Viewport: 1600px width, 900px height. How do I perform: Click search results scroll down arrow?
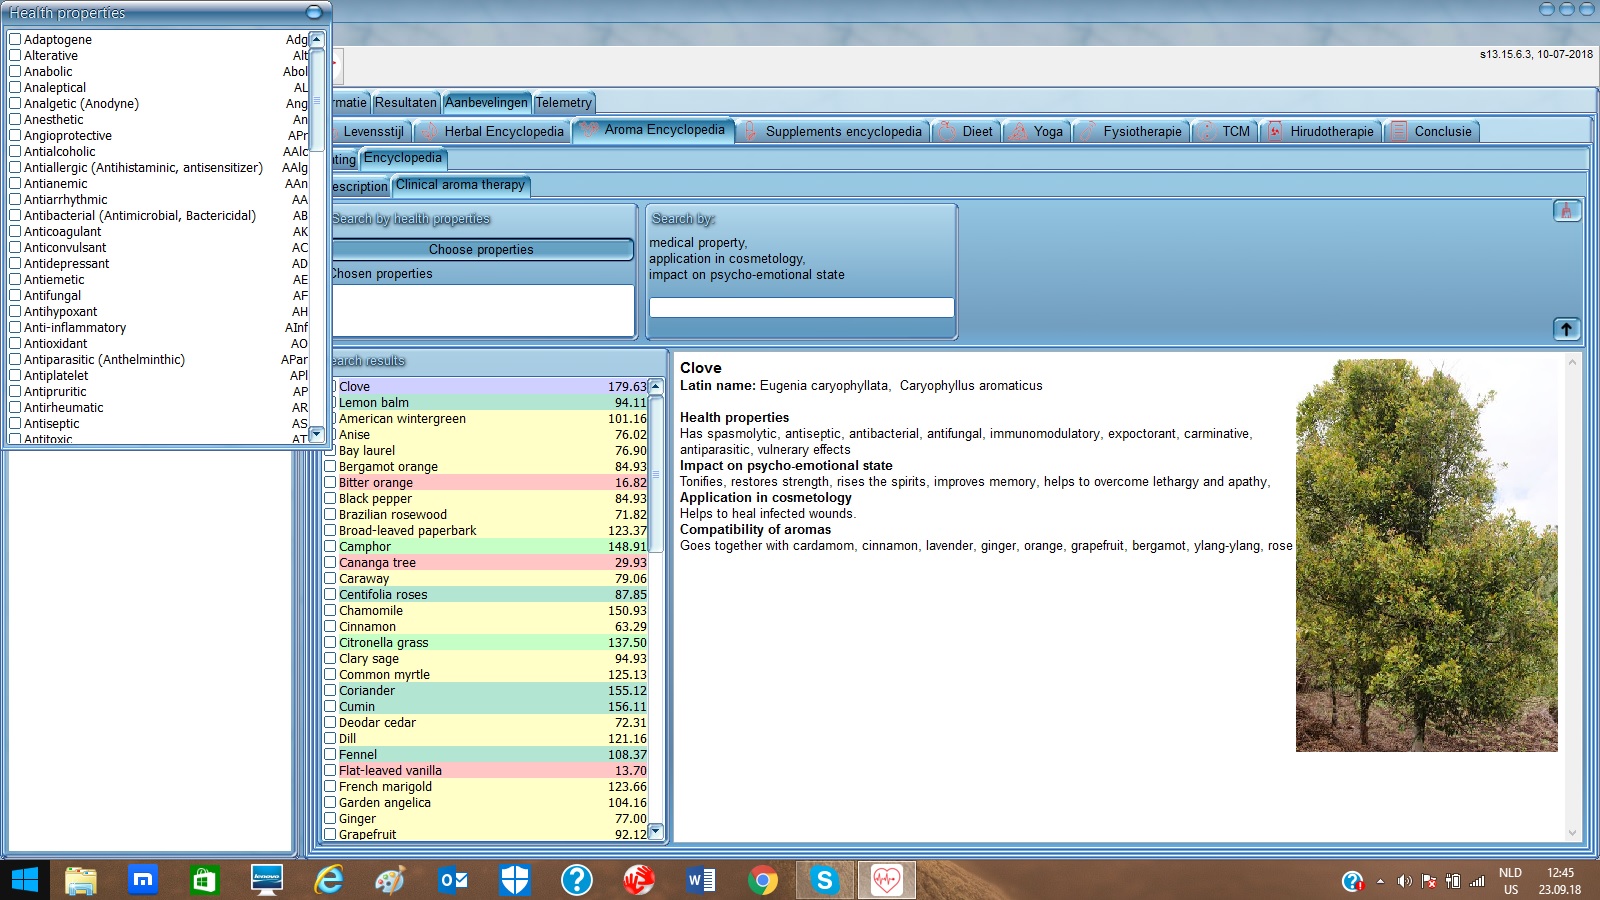(x=656, y=831)
